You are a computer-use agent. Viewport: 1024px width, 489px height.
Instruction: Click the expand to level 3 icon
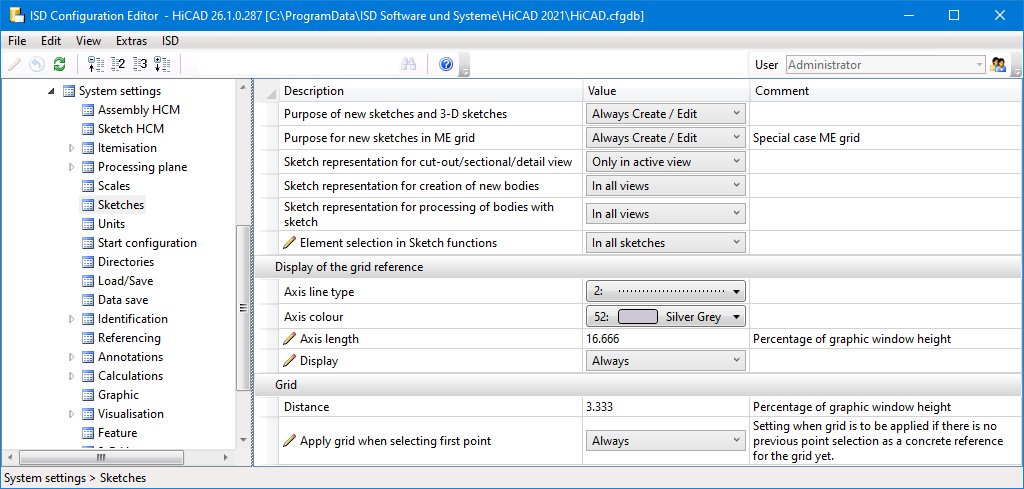click(x=140, y=65)
